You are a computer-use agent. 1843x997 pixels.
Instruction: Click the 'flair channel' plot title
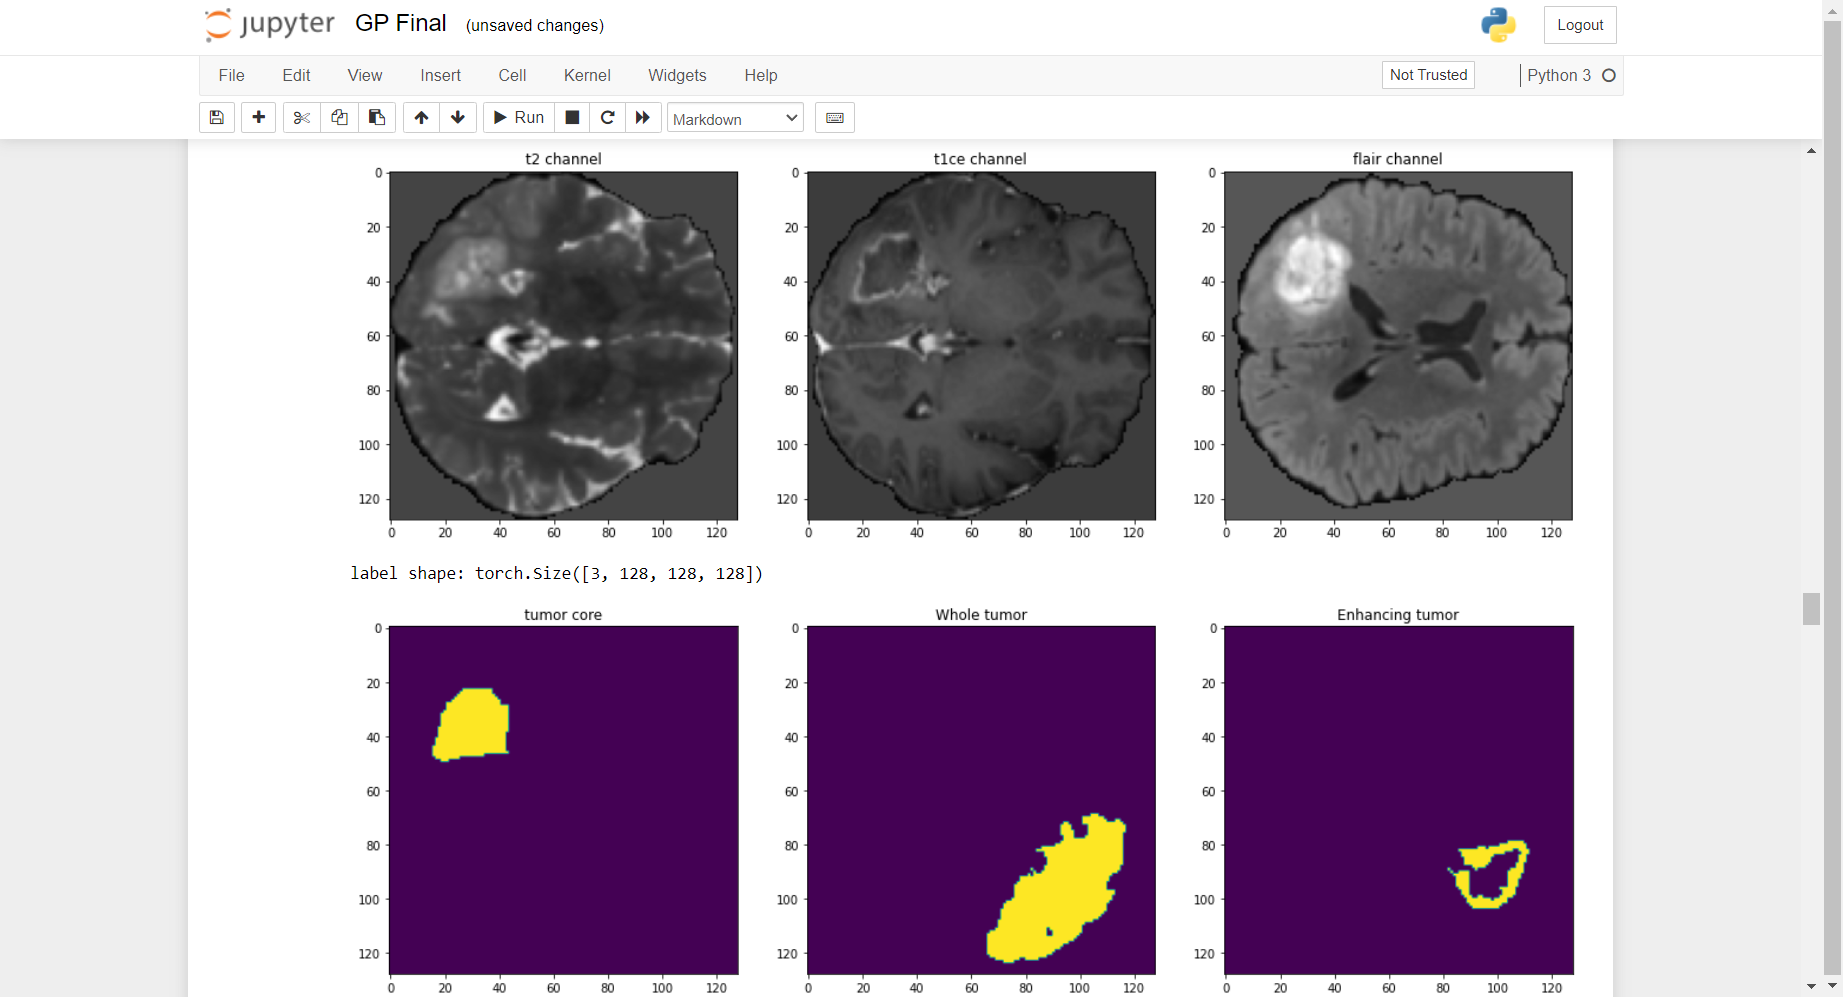(1397, 159)
